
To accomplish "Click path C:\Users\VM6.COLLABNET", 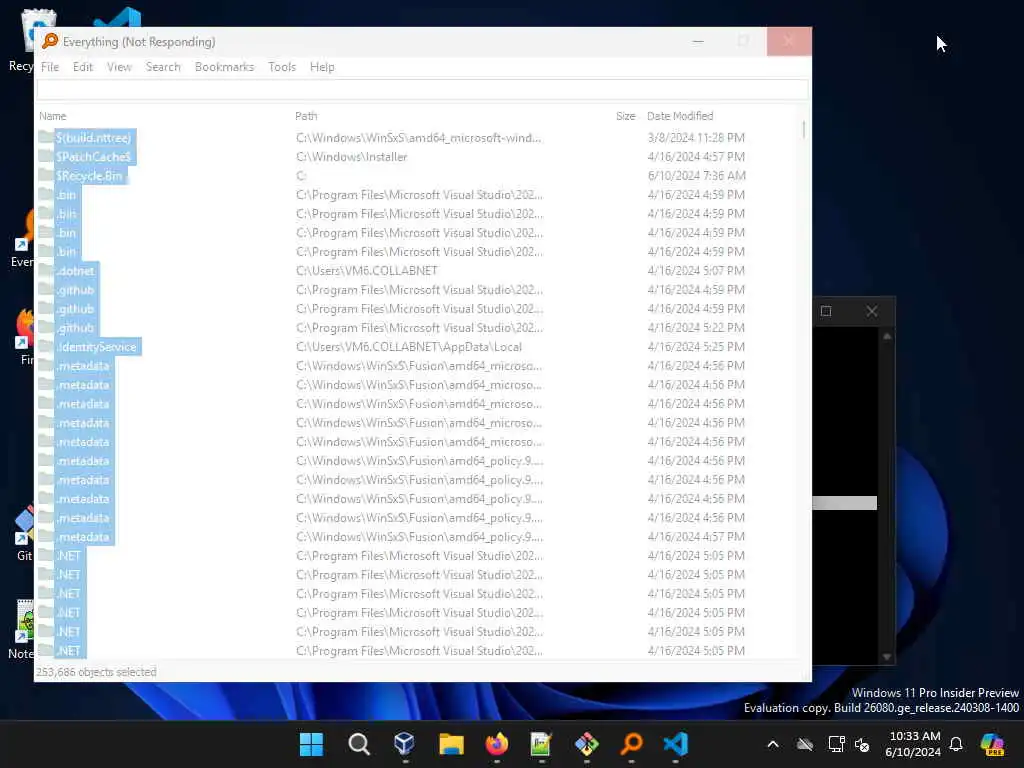I will point(366,270).
